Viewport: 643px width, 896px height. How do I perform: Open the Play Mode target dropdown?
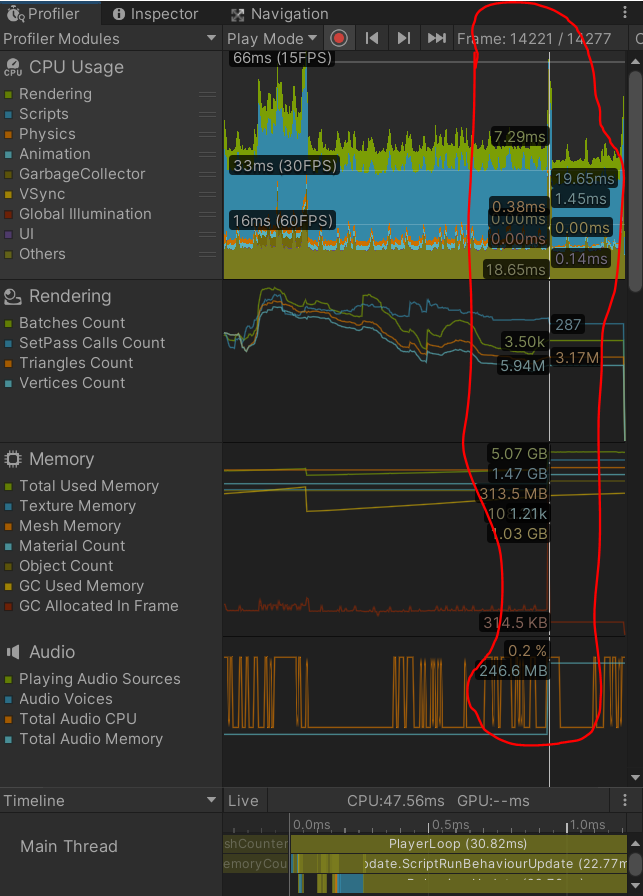click(x=272, y=39)
